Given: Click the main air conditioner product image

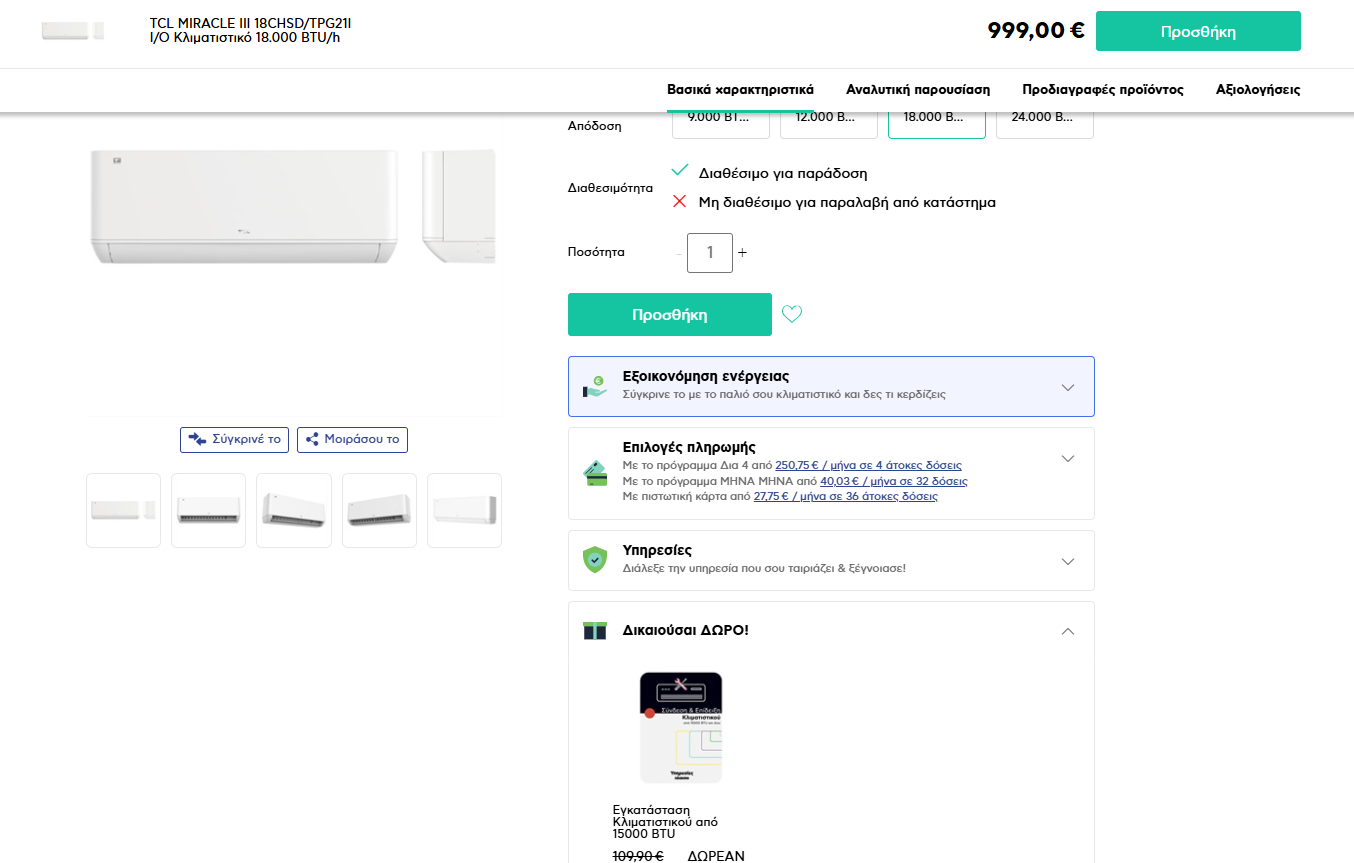Looking at the screenshot, I should click(293, 207).
